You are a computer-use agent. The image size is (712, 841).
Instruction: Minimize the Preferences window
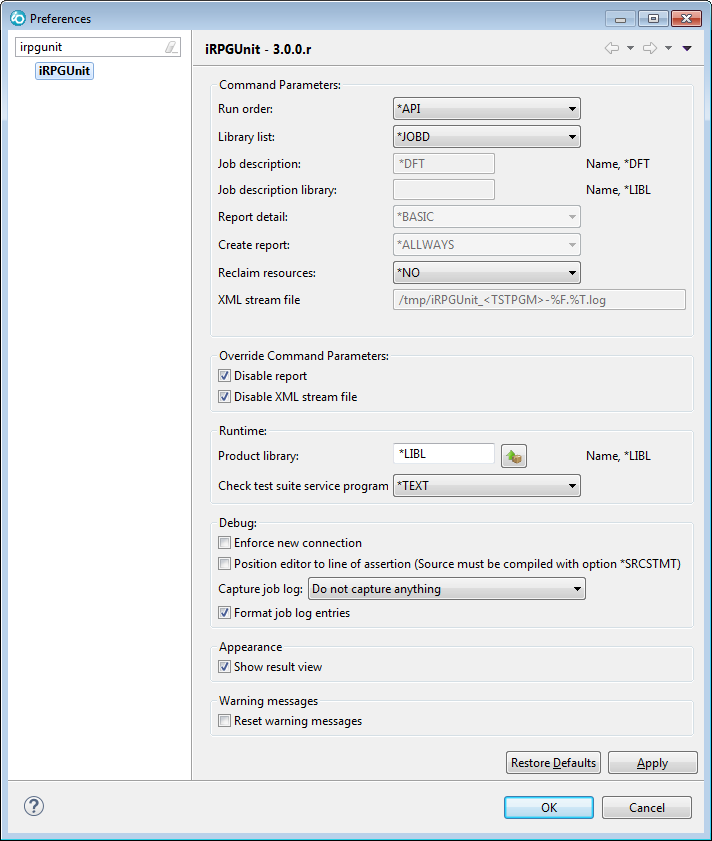(x=620, y=19)
